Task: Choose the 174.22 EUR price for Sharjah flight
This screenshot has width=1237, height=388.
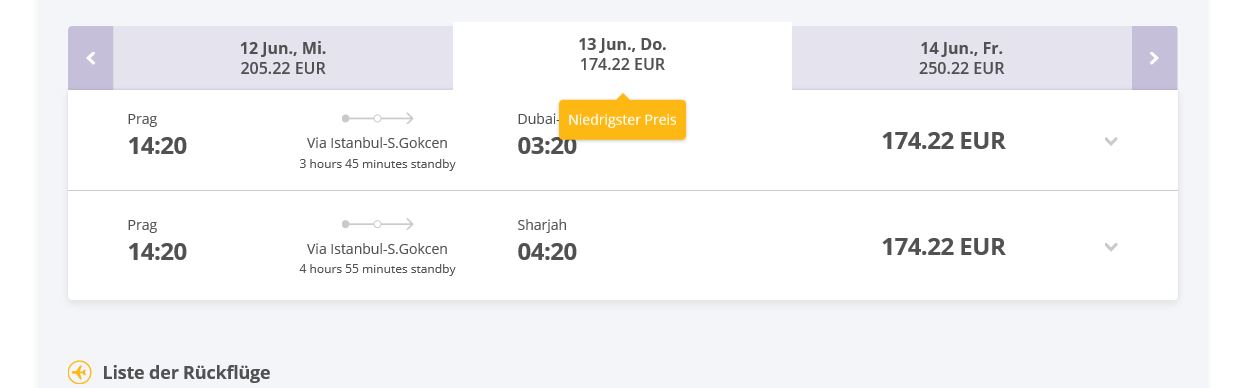Action: [x=943, y=247]
